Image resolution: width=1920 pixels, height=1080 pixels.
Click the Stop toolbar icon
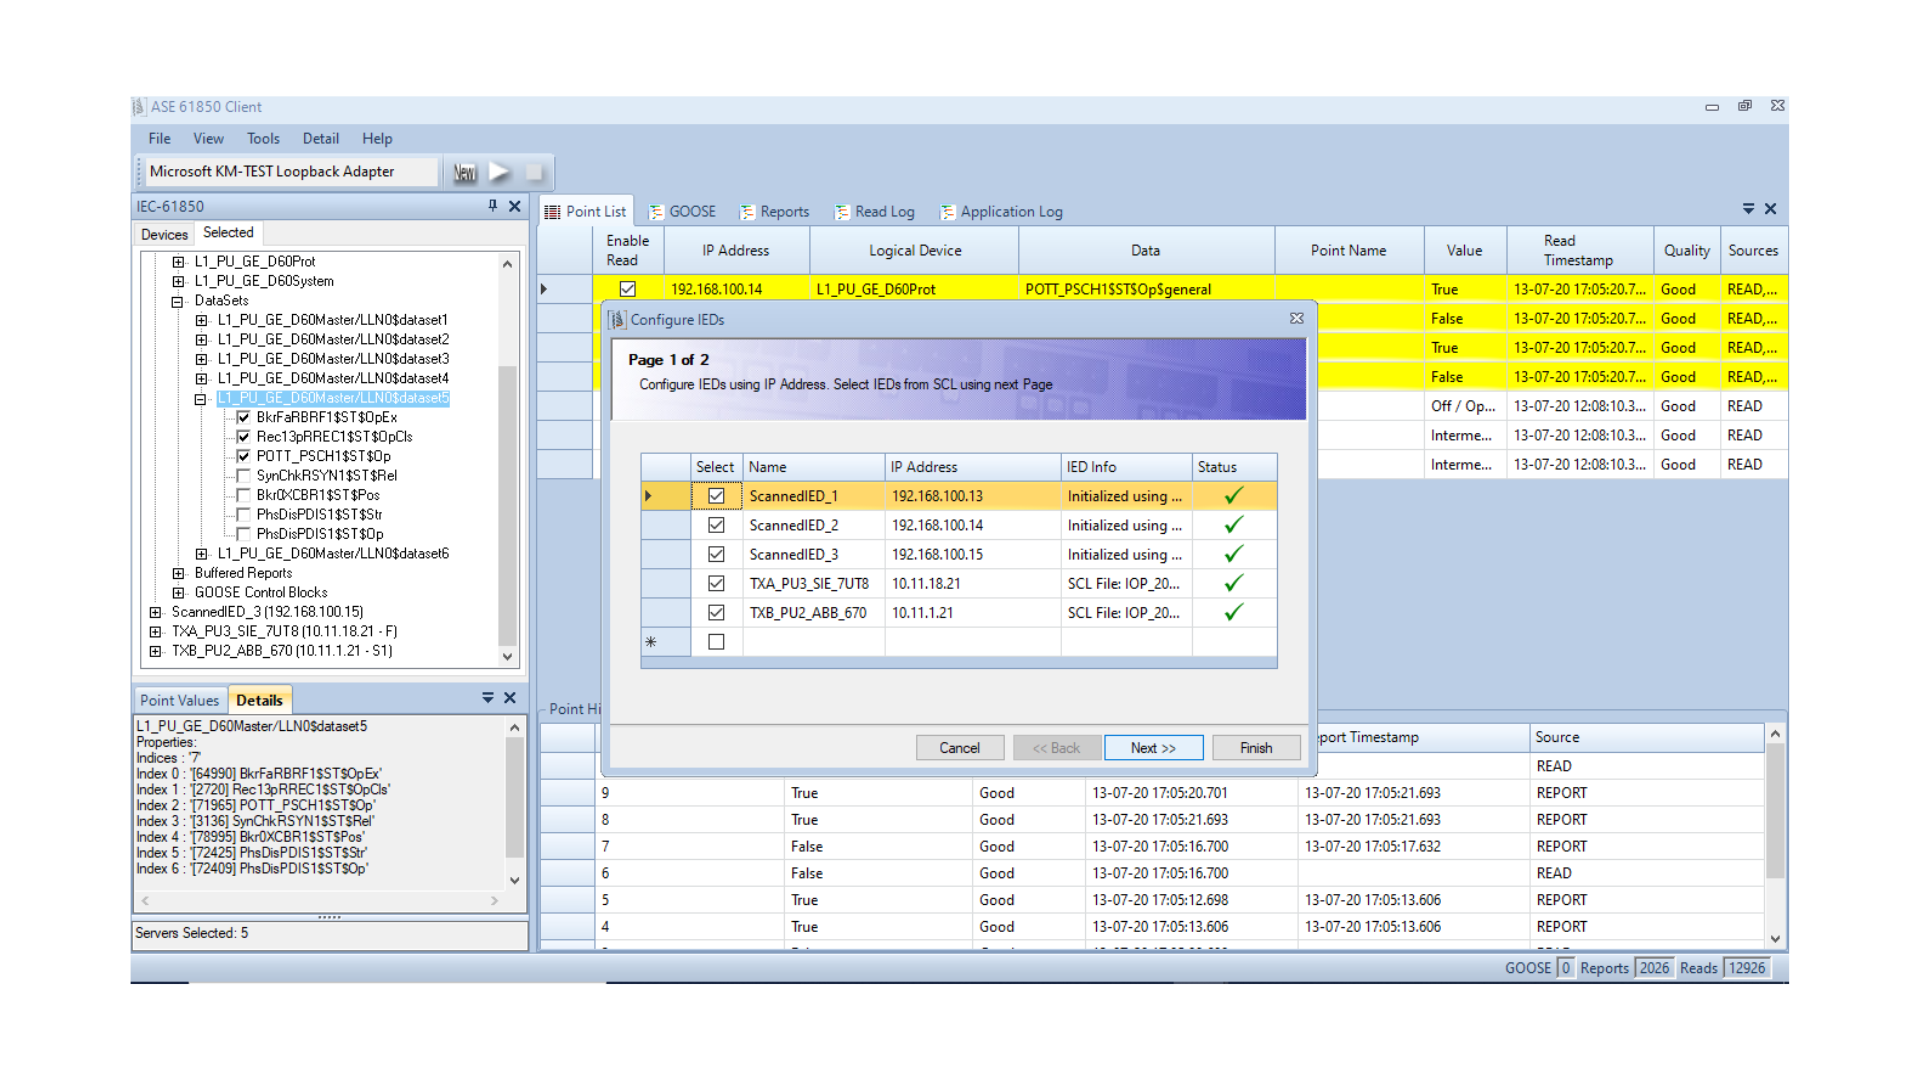coord(535,172)
